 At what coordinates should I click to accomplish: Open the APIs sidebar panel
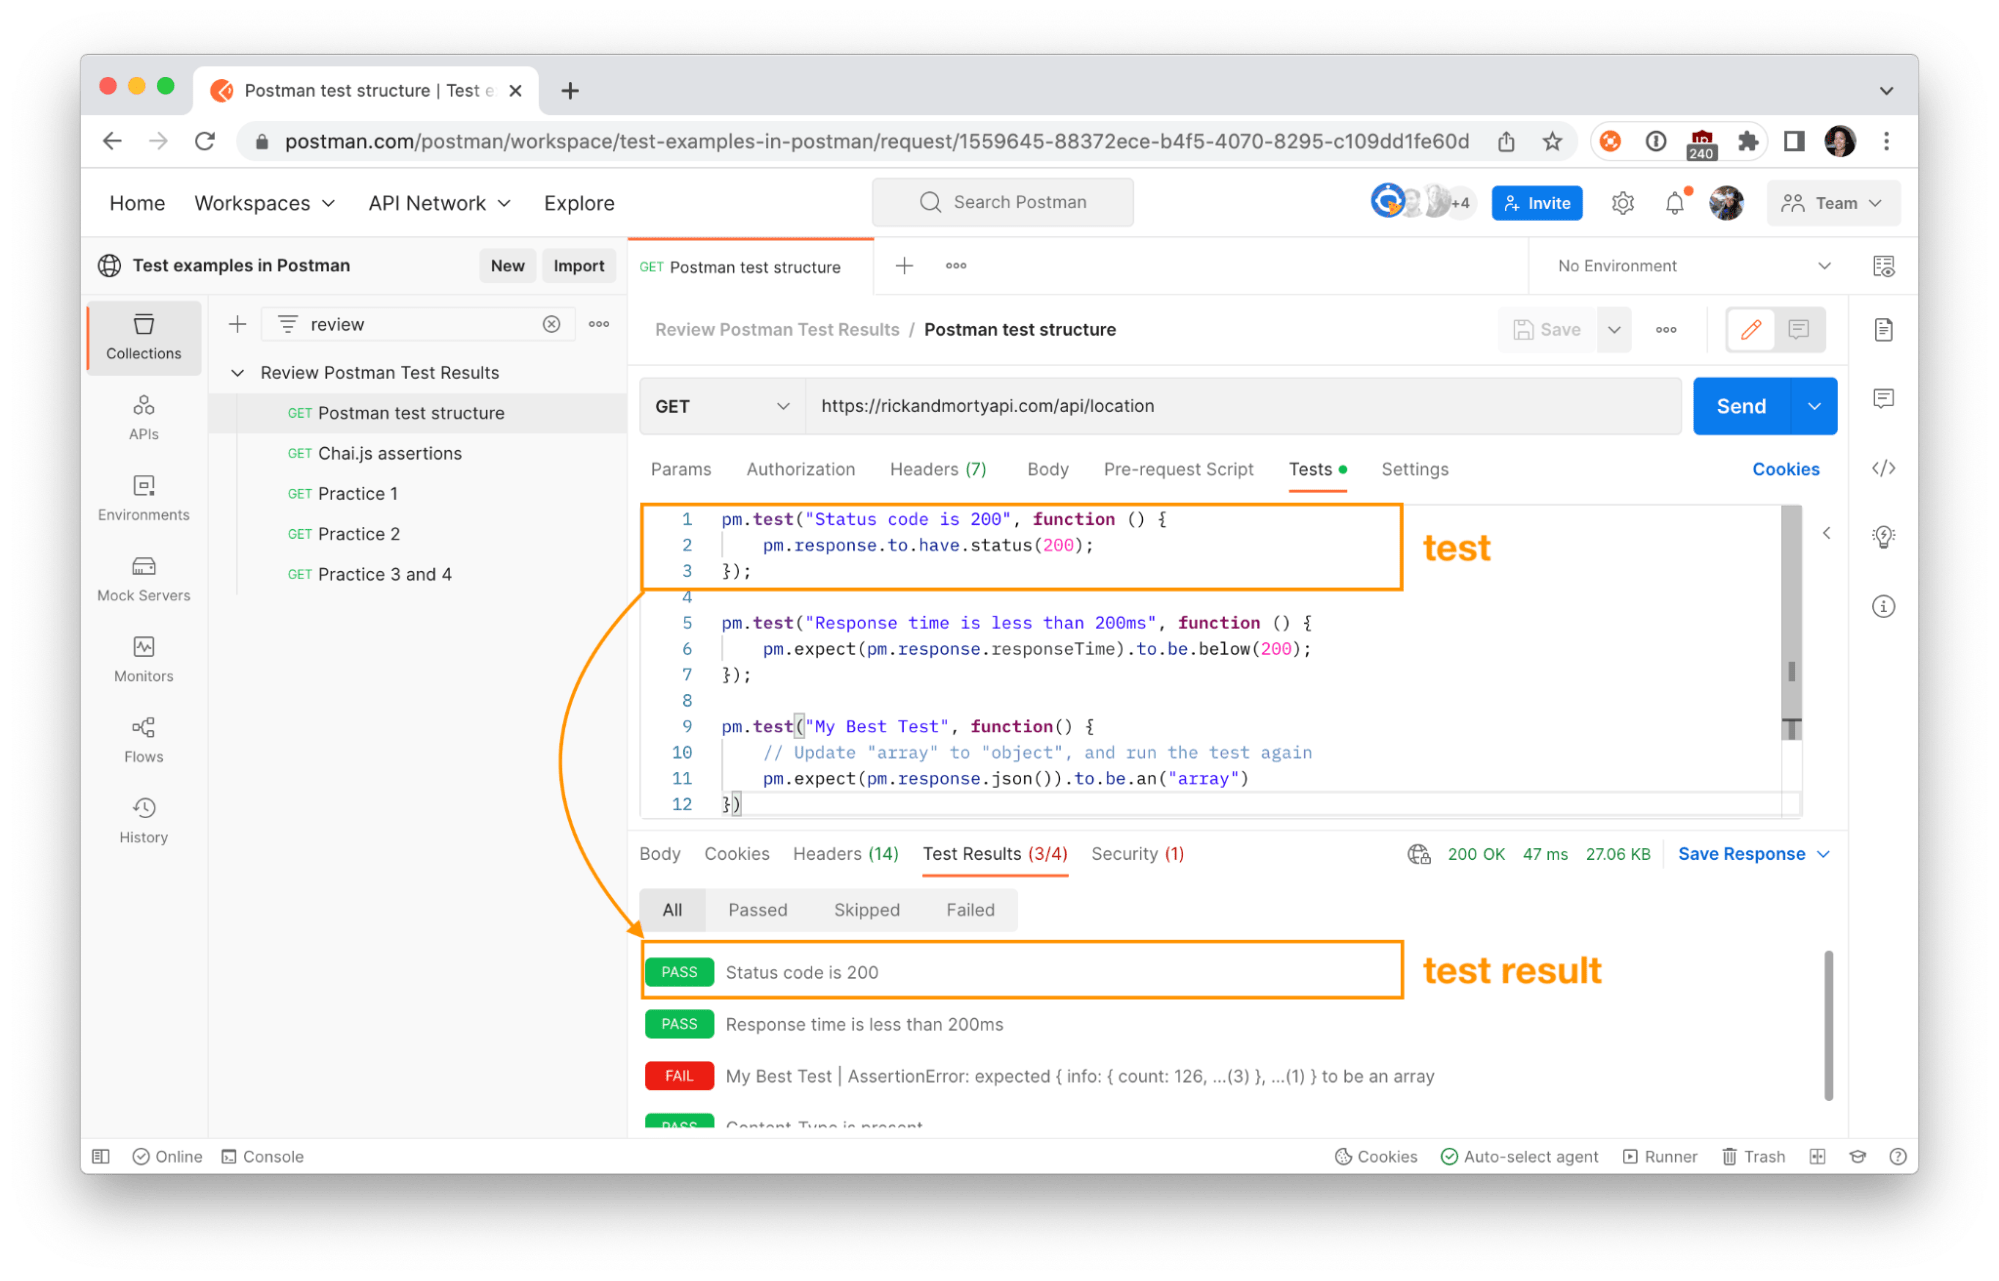(143, 417)
